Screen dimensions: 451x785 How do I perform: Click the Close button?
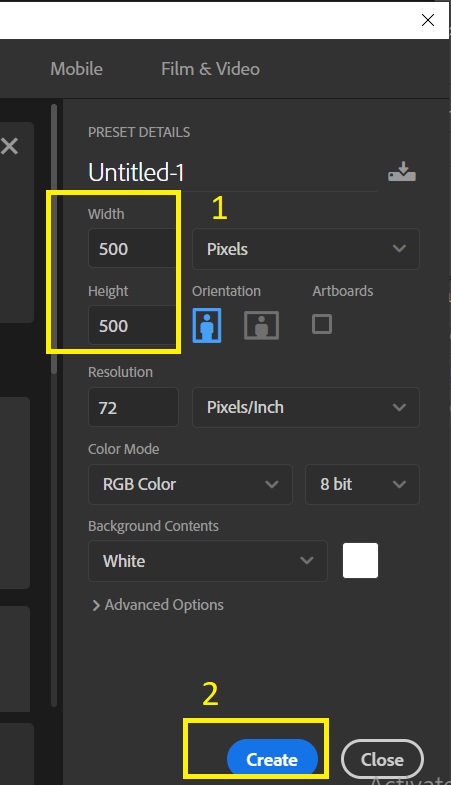tap(382, 759)
